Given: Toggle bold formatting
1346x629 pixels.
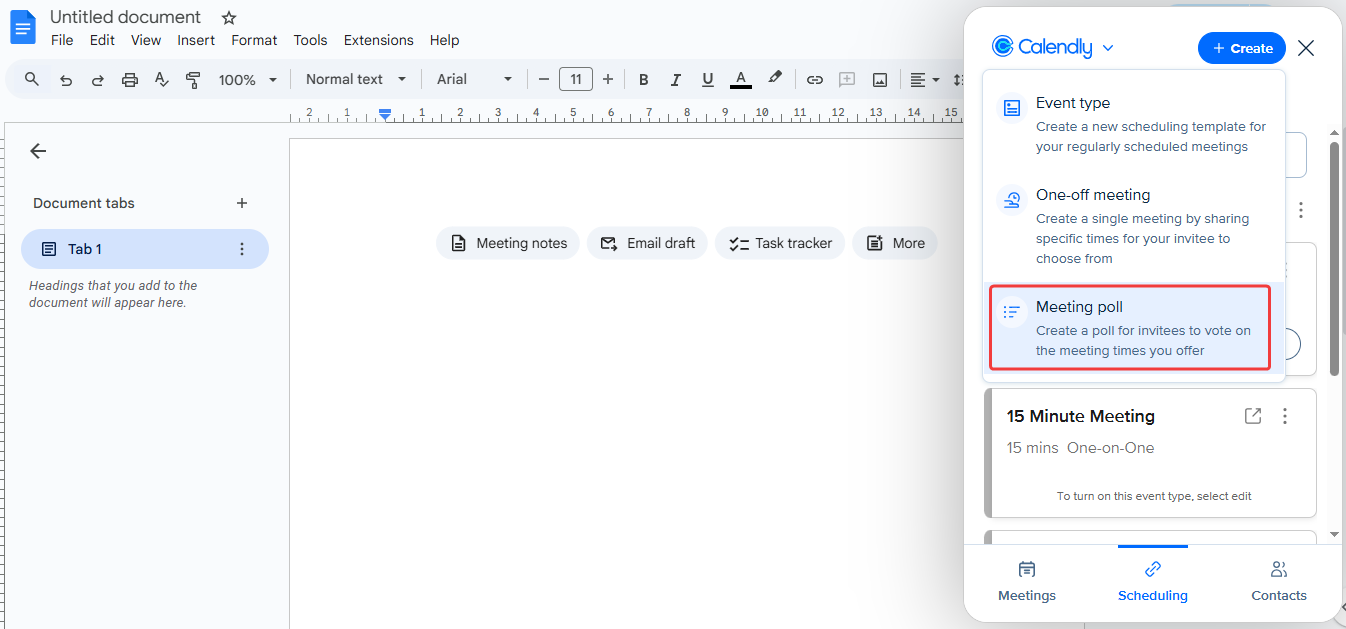Looking at the screenshot, I should pos(644,80).
